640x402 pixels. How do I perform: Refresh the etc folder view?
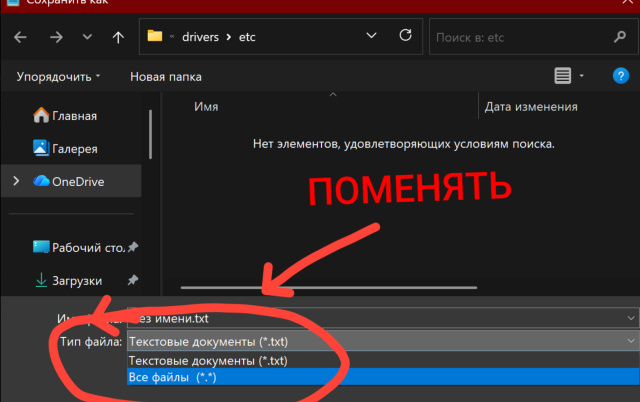405,36
